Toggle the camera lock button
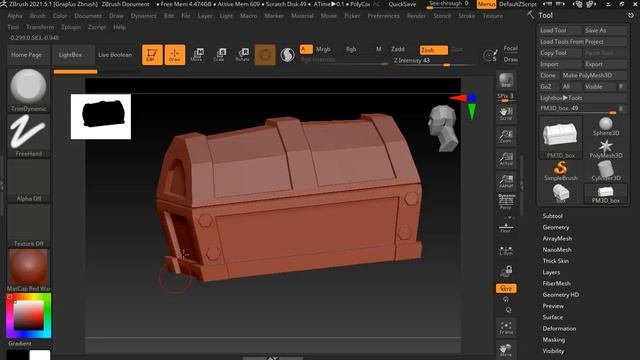The height and width of the screenshot is (360, 640). coord(506,271)
